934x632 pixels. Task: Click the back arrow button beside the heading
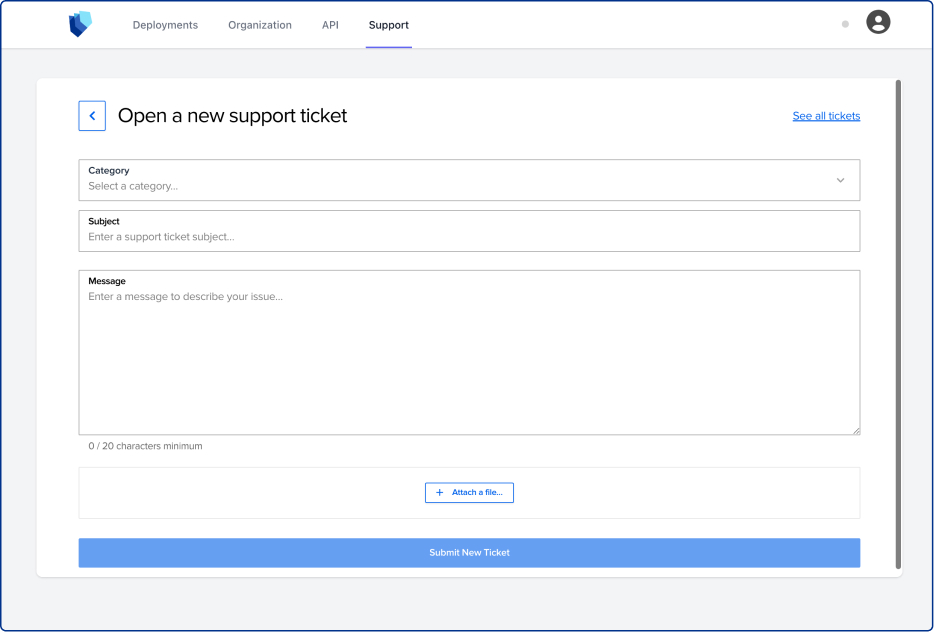point(92,115)
